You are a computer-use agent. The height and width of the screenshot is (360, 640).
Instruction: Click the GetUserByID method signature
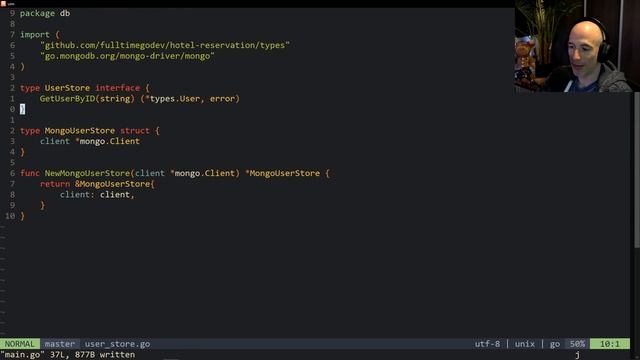pyautogui.click(x=140, y=98)
